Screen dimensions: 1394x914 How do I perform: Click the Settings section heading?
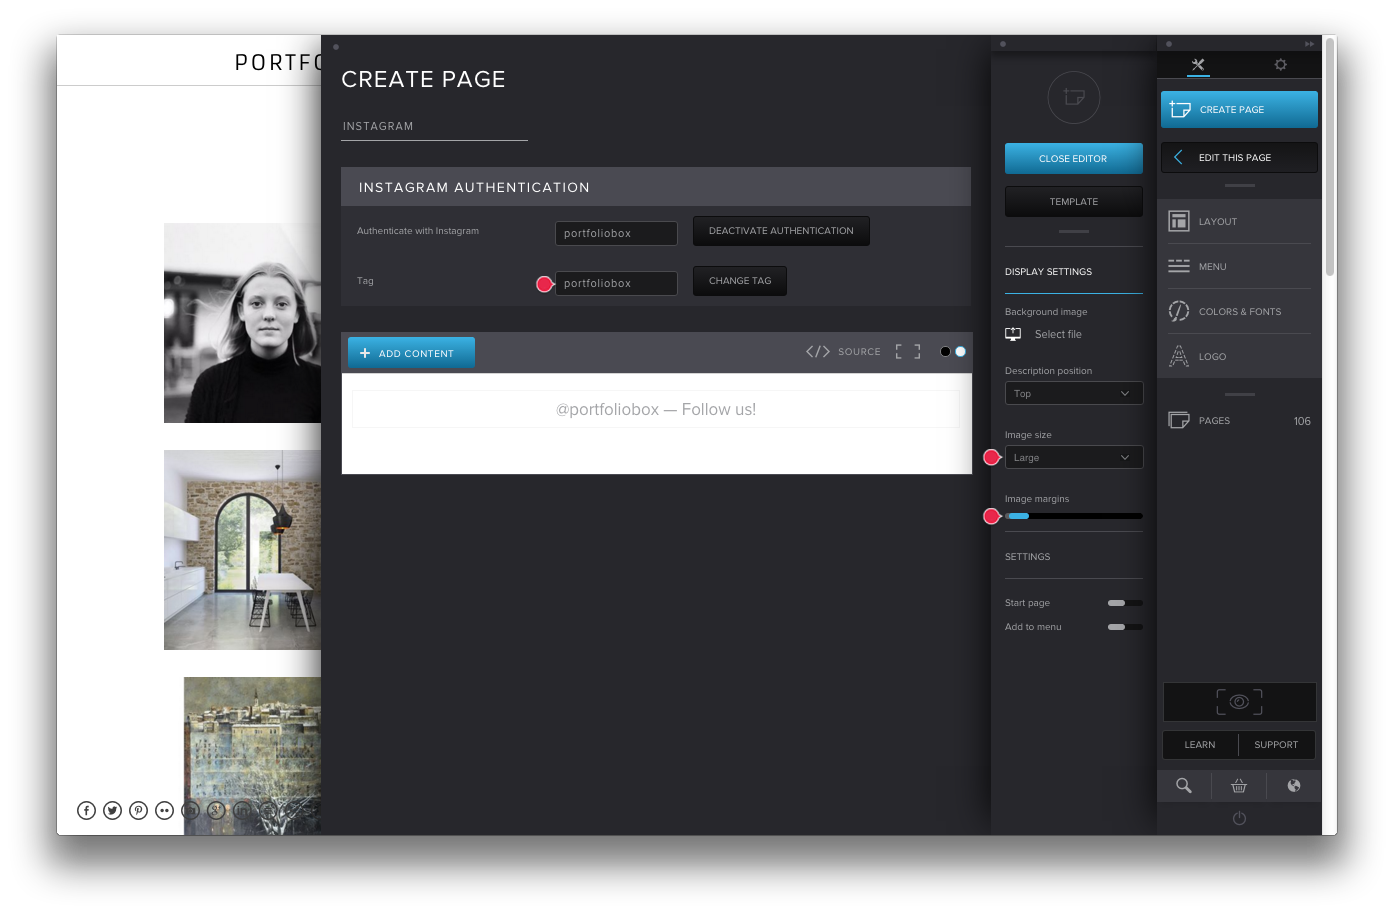pyautogui.click(x=1027, y=557)
